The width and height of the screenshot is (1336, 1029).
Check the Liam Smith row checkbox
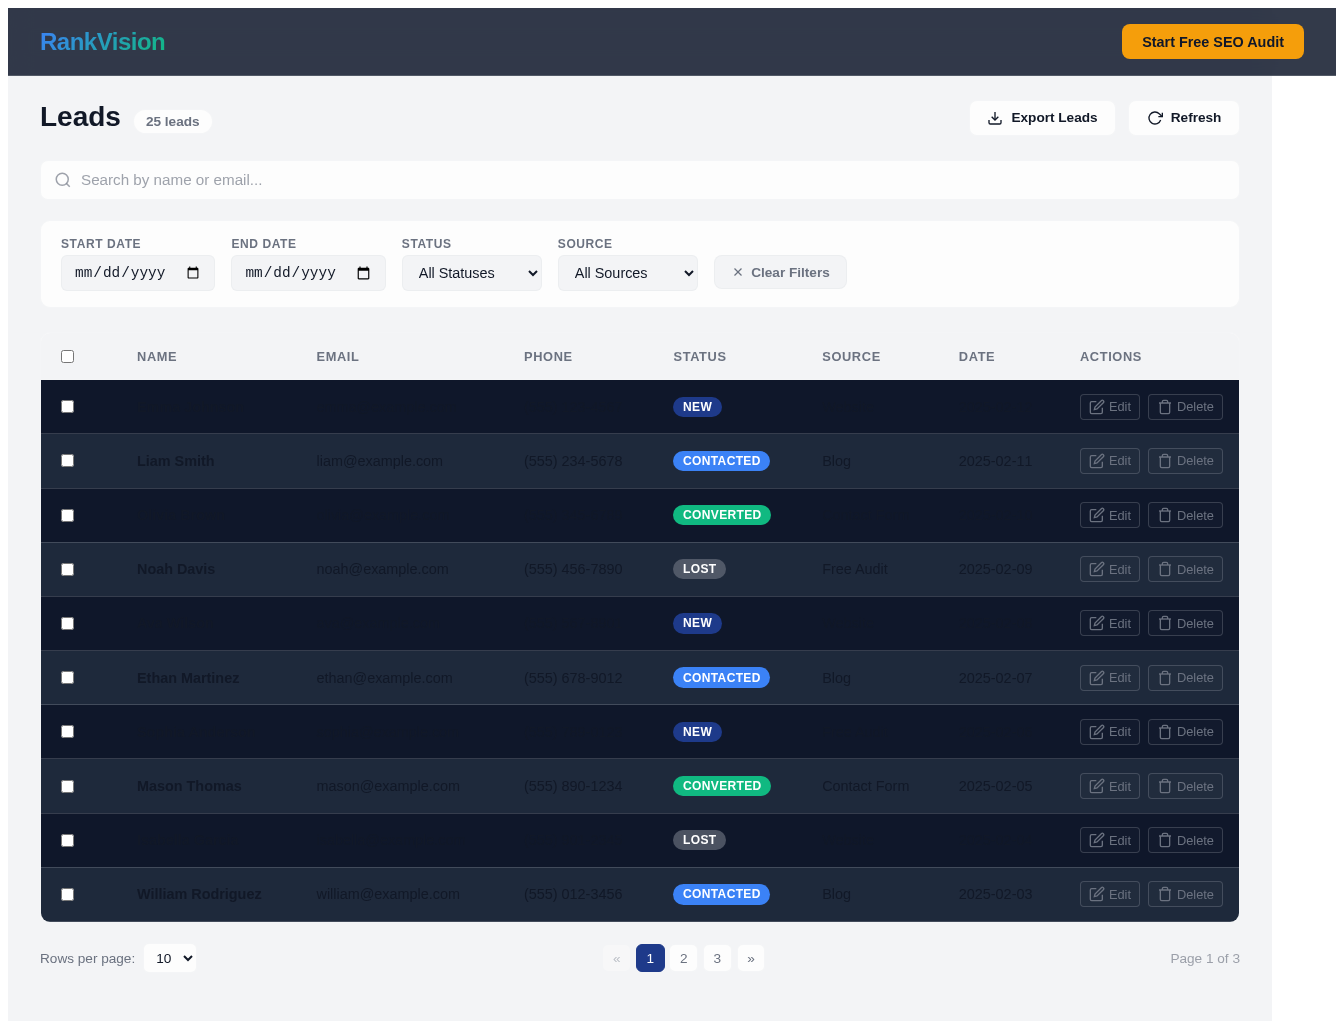(x=67, y=461)
